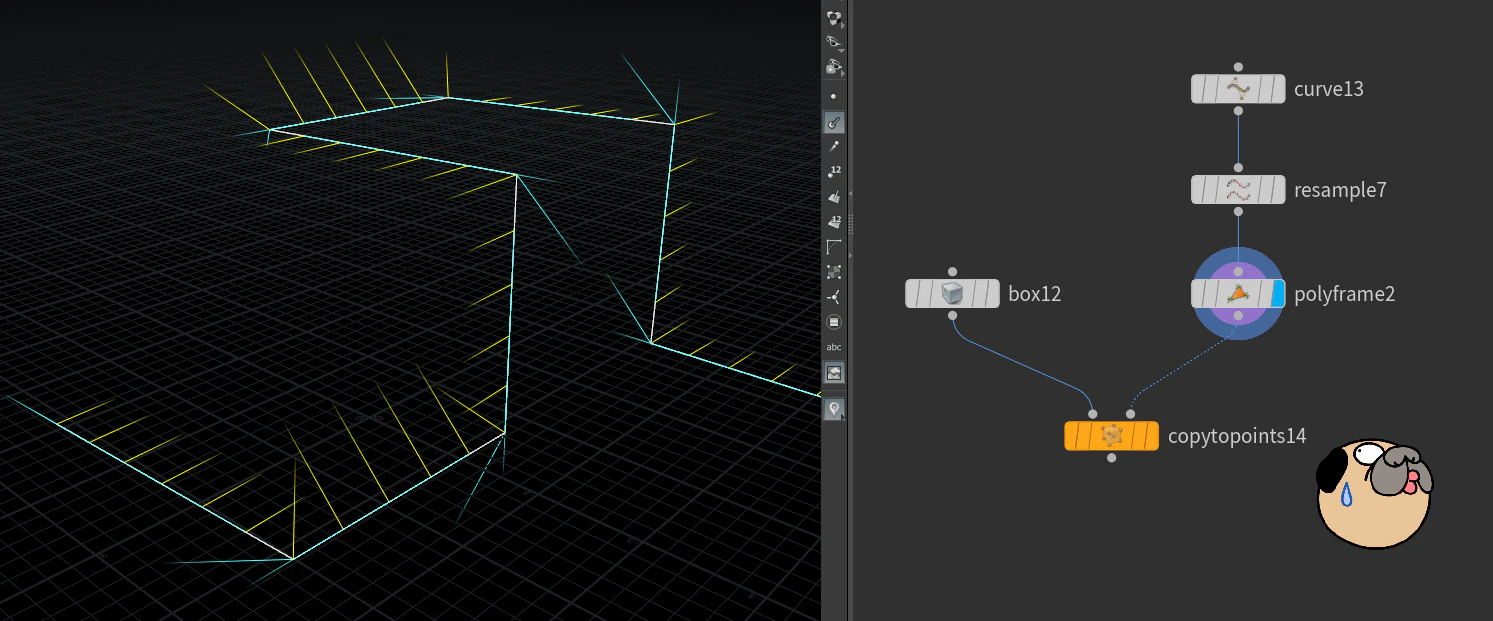The height and width of the screenshot is (621, 1493).
Task: Click the output connector of copytopoints14
Action: (x=1111, y=458)
